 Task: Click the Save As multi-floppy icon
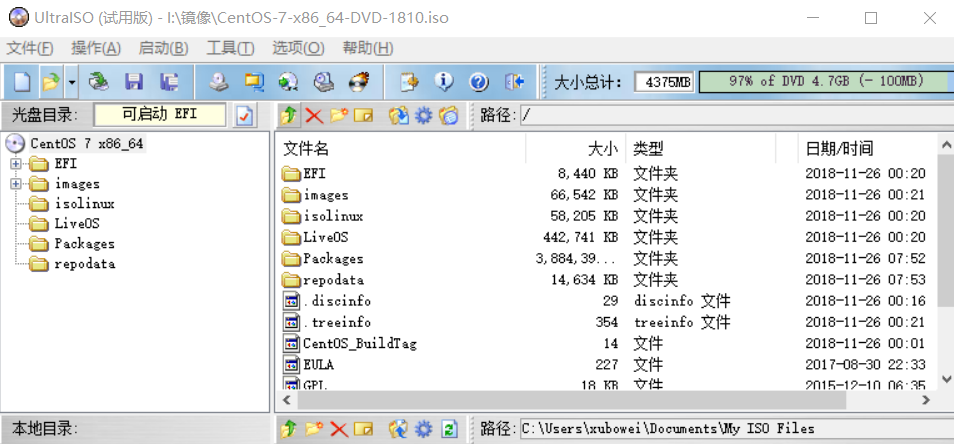pyautogui.click(x=169, y=82)
